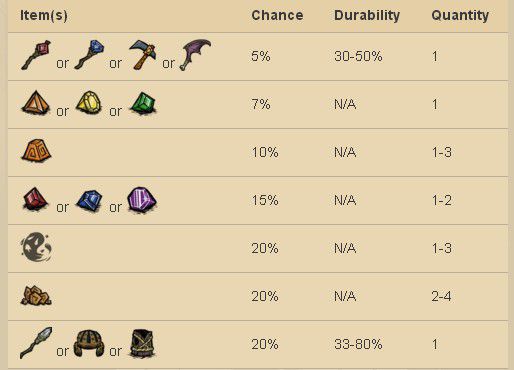This screenshot has width=514, height=370.
Task: Click the blue Ice Staff icon
Action: click(x=89, y=55)
